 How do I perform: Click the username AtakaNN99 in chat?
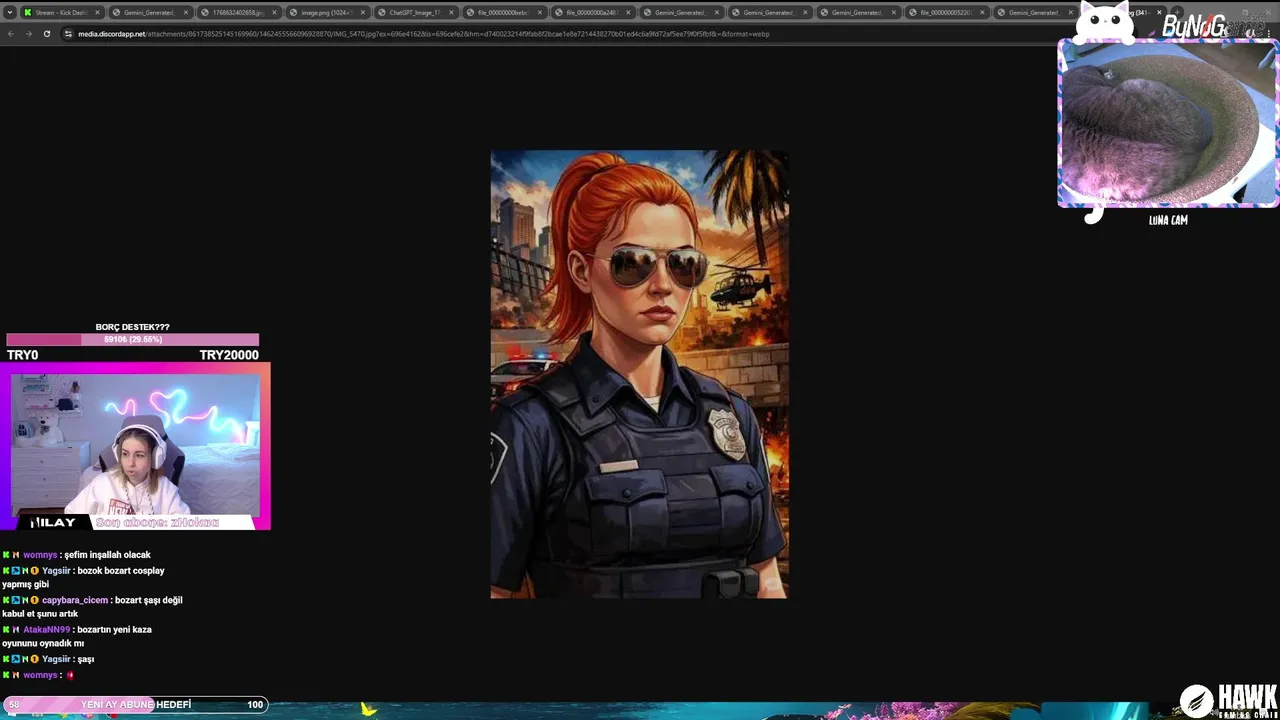pyautogui.click(x=46, y=630)
